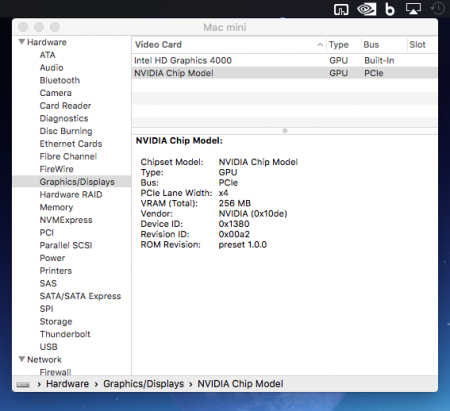Select USB in the hardware list
Viewport: 450px width, 411px height.
coord(49,347)
